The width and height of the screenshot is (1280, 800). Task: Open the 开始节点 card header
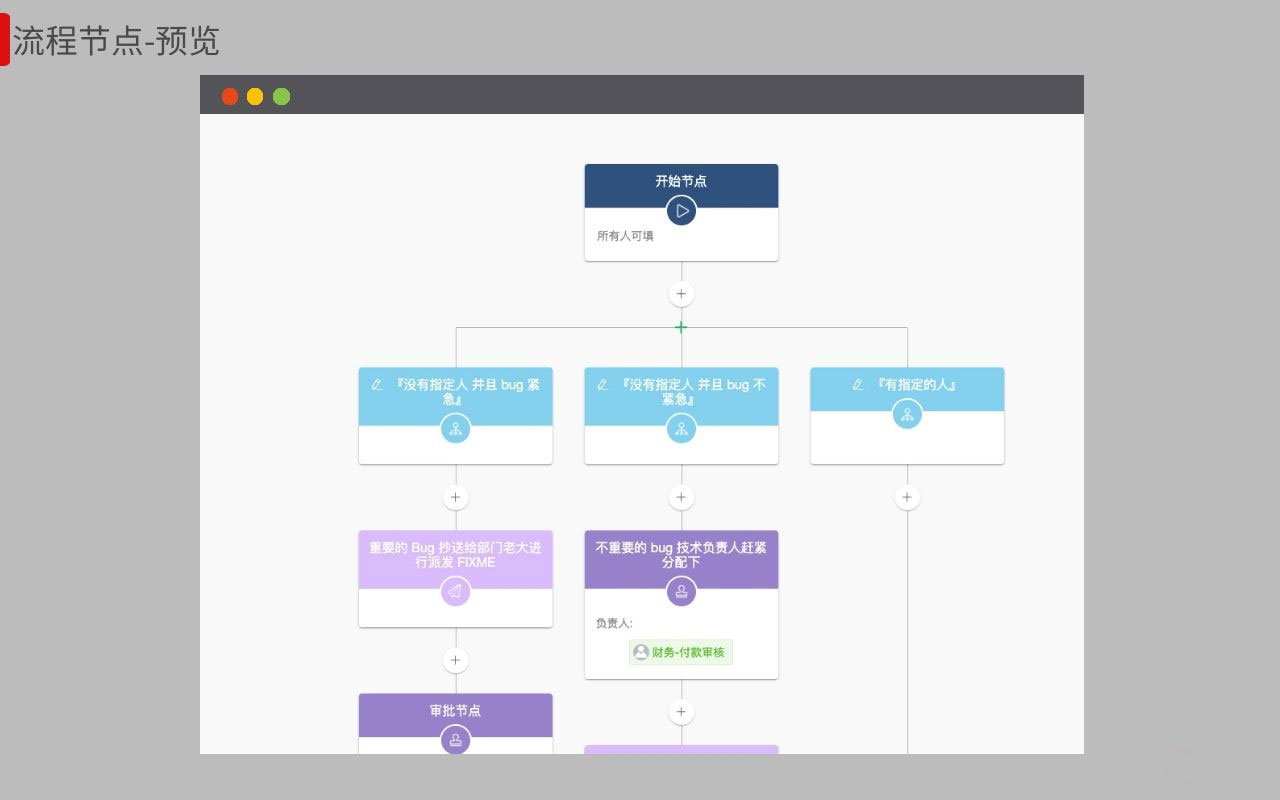tap(681, 186)
